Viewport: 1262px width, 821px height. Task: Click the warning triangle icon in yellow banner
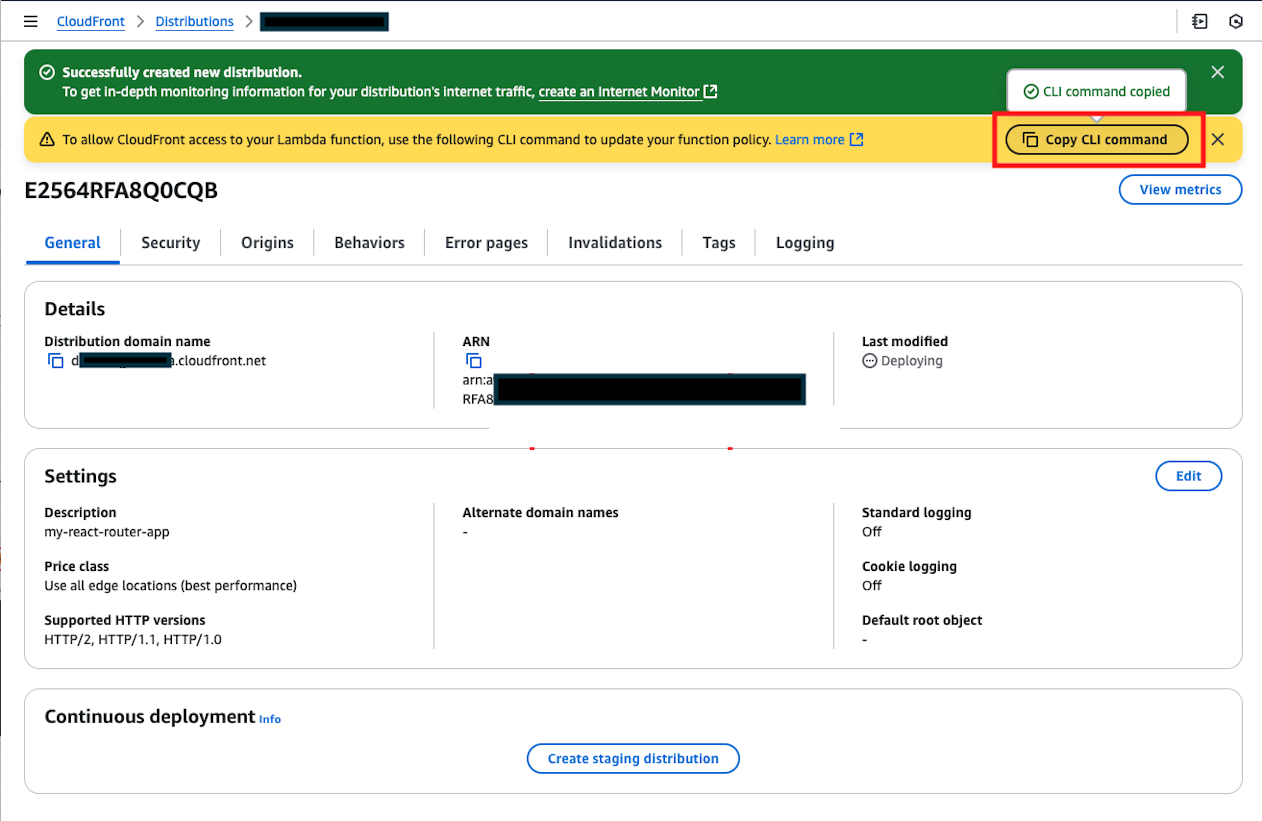47,140
